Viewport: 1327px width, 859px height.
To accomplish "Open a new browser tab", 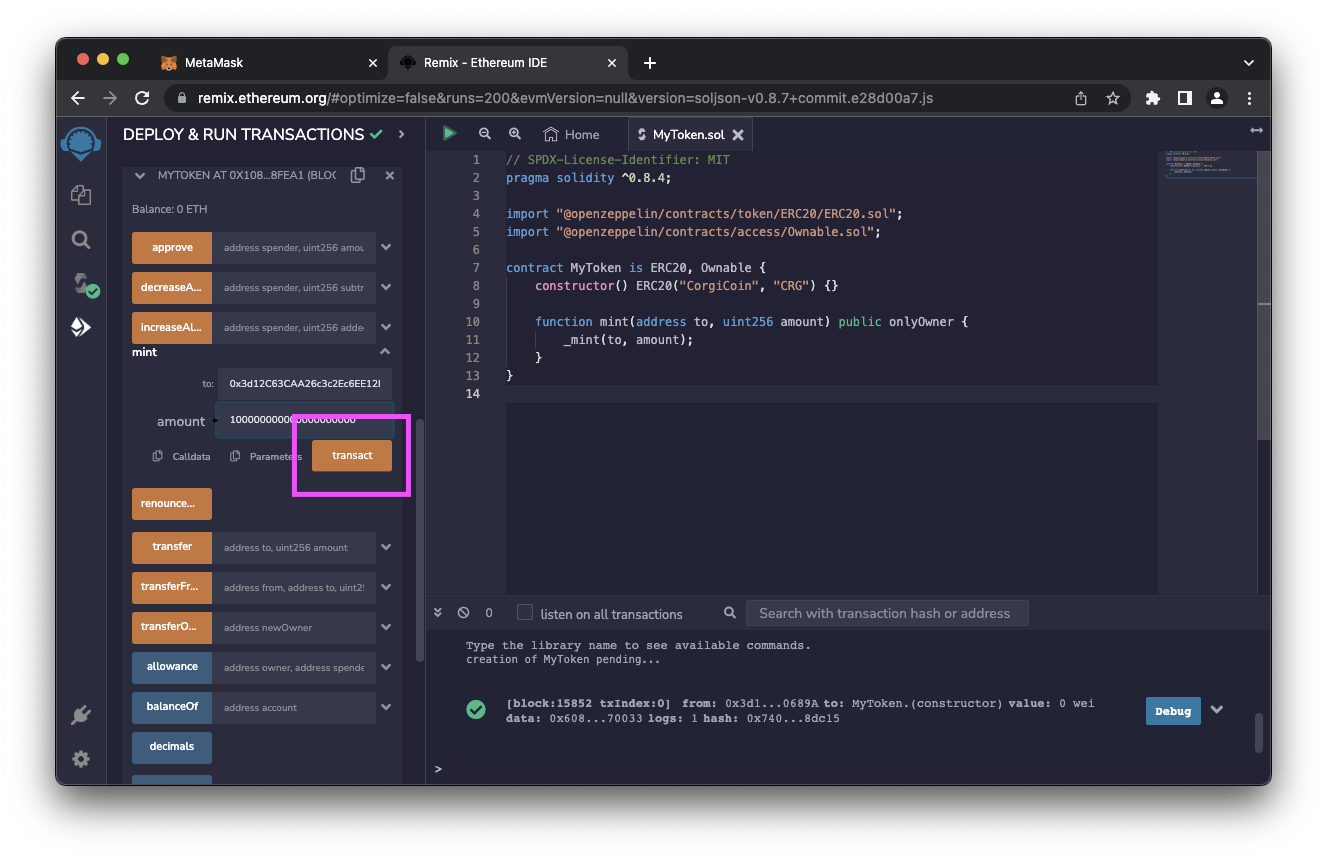I will tap(650, 62).
